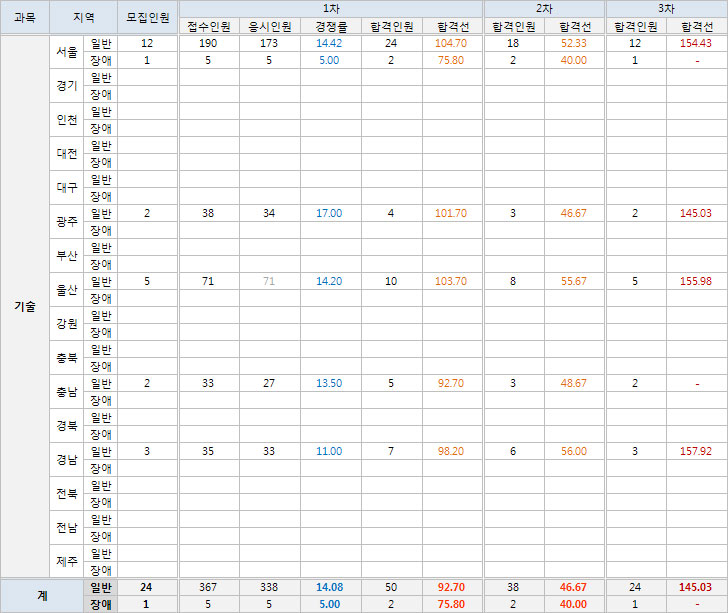Screen dimensions: 728x613
Task: Click Seoul's 응시인원 value 173
Action: (x=269, y=43)
